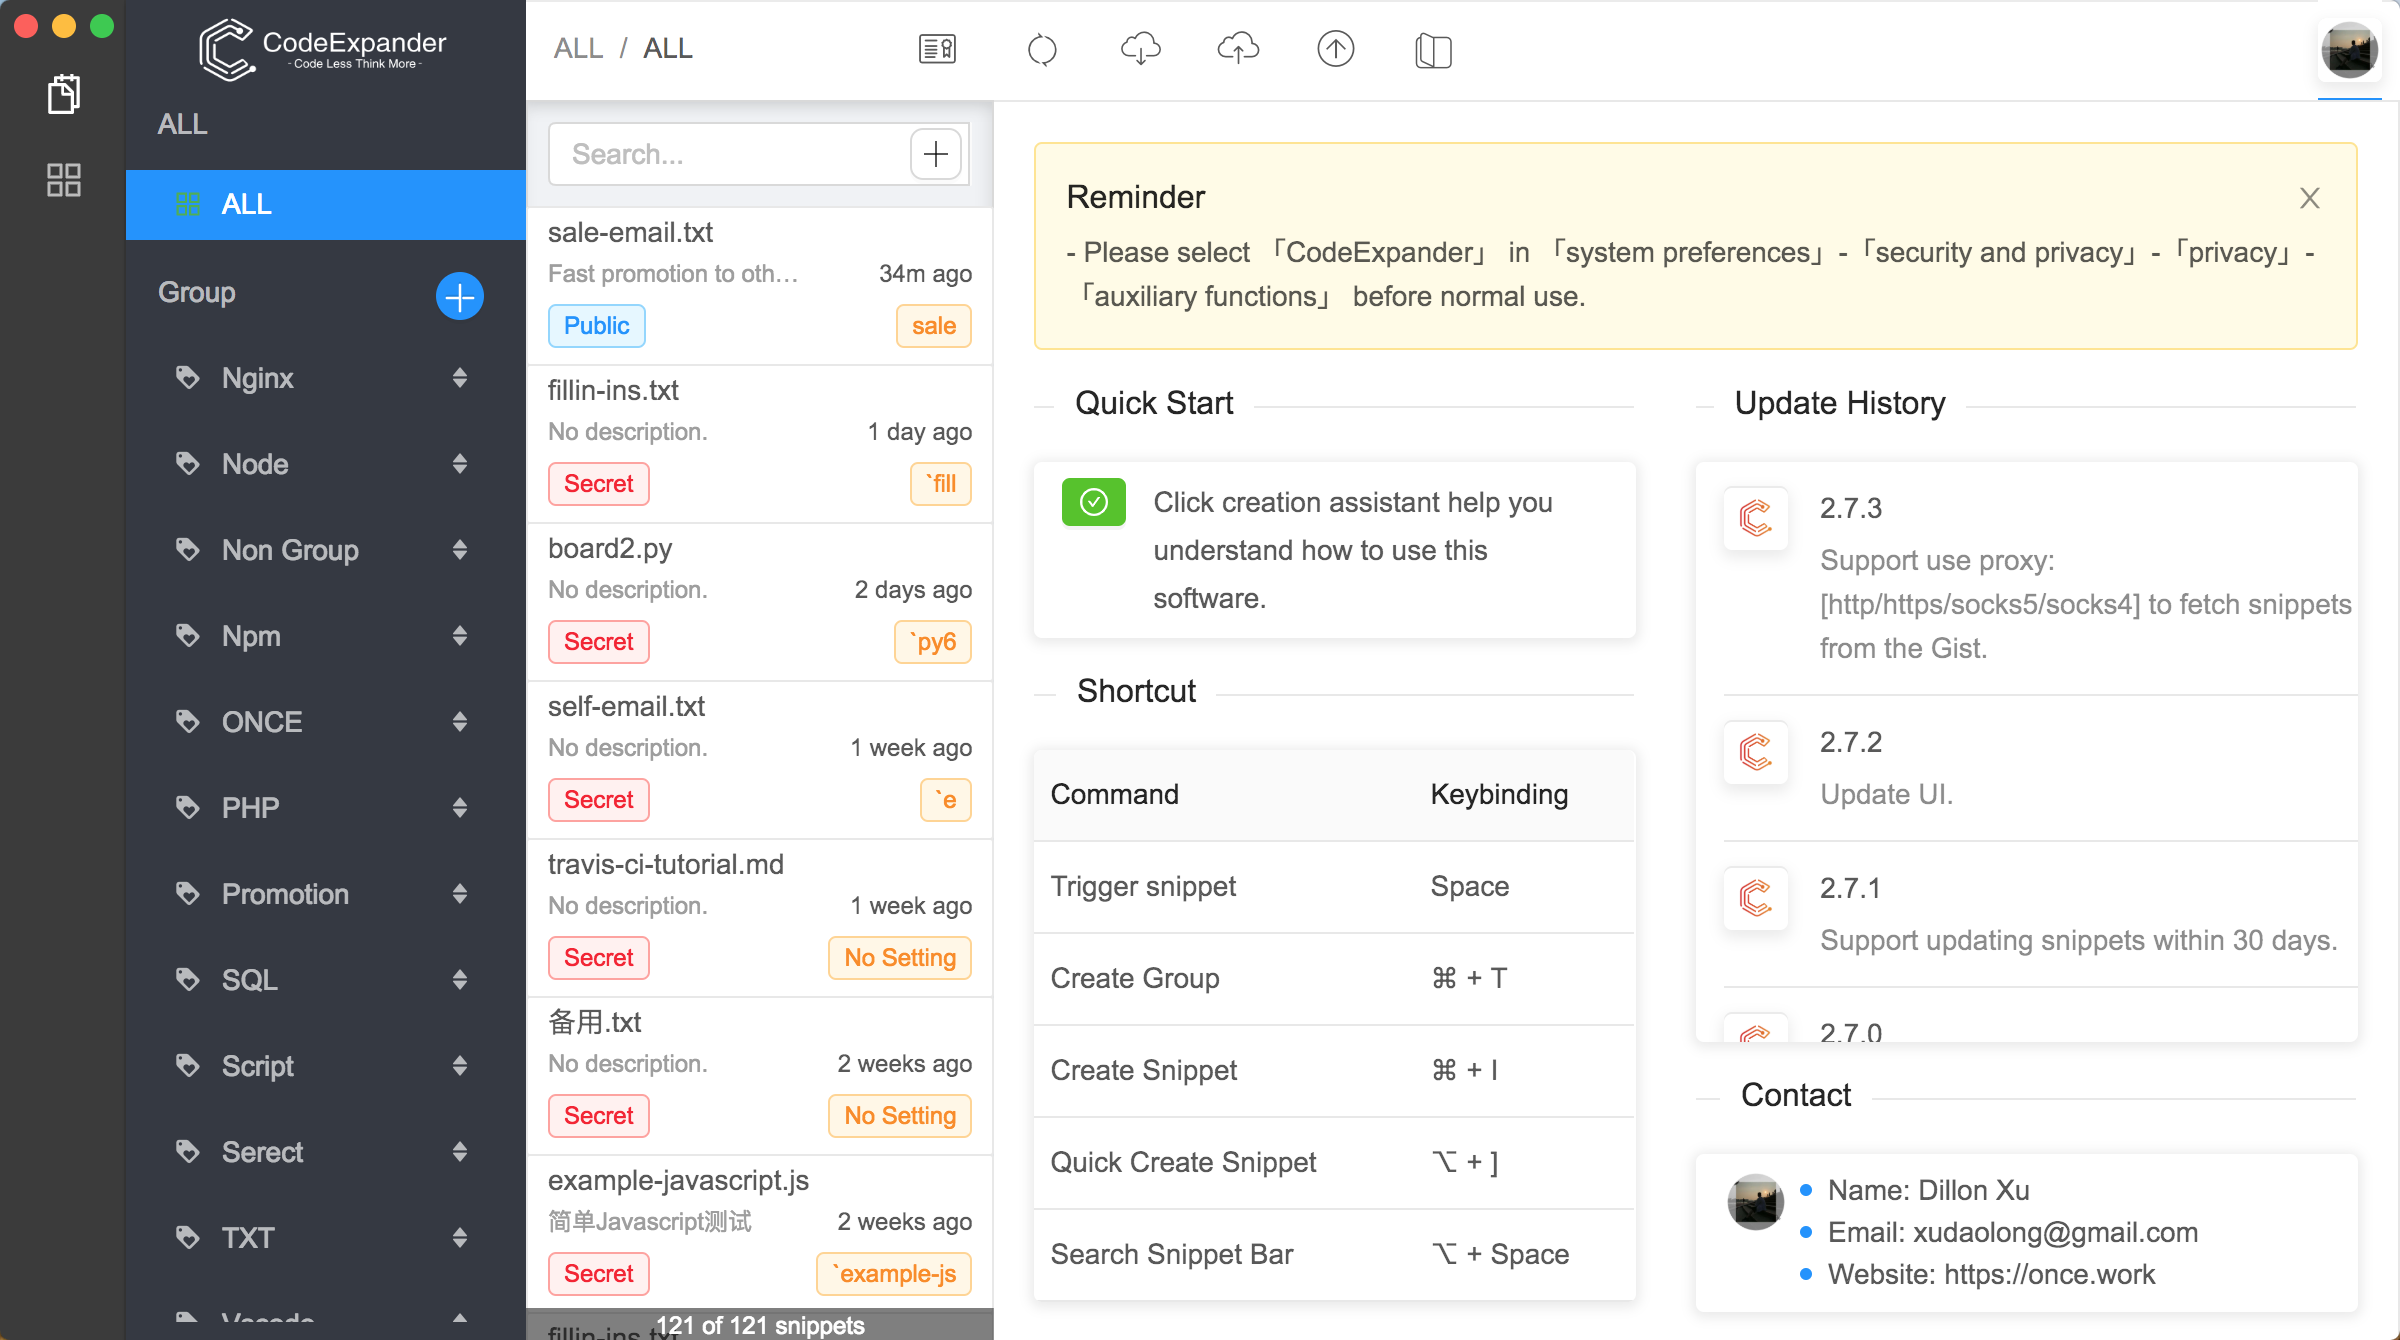This screenshot has width=2400, height=1340.
Task: Select the snippets clipboard icon in left sidebar
Action: [63, 93]
